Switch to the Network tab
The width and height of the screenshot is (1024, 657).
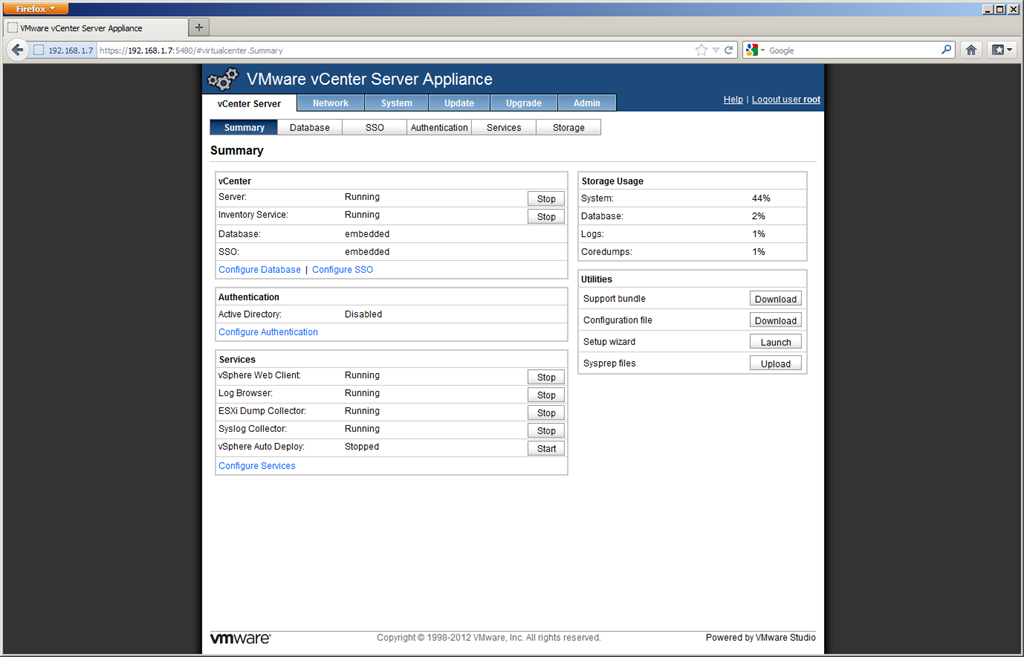330,103
